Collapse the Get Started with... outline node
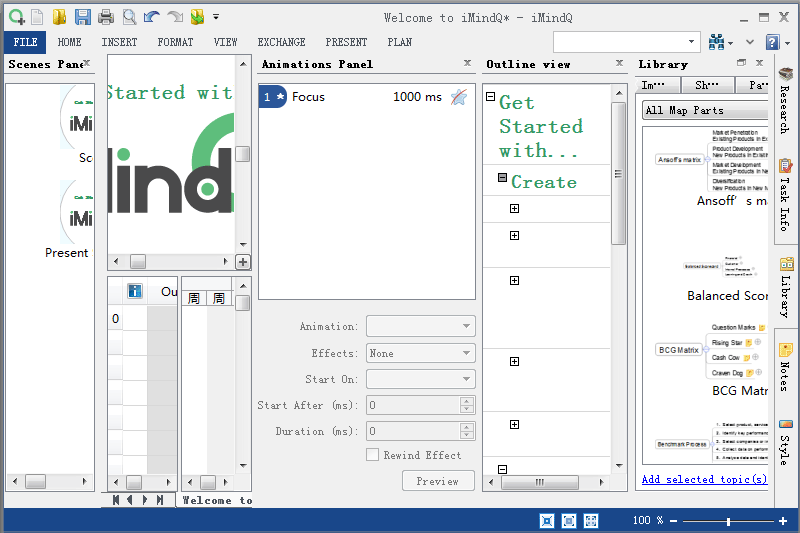 coord(490,96)
